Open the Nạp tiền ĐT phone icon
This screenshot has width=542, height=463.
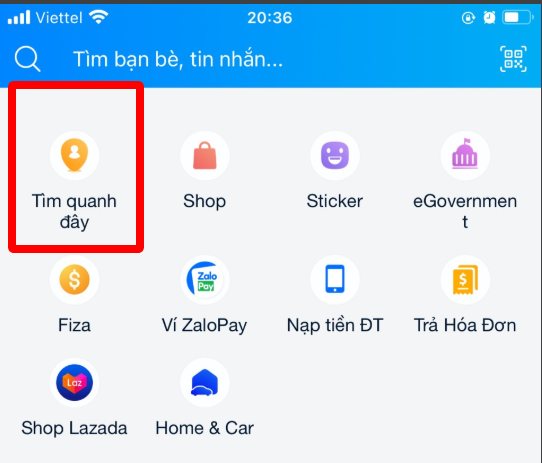click(x=335, y=279)
